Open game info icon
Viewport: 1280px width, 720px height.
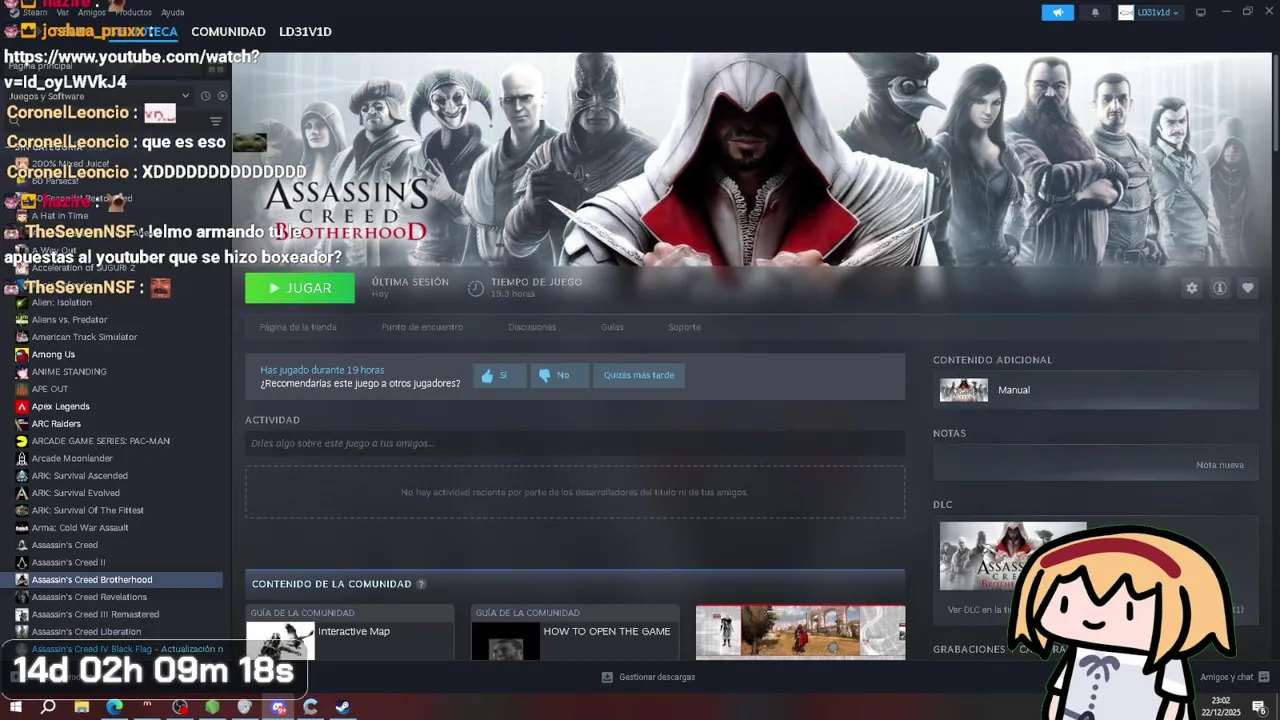tap(1220, 288)
